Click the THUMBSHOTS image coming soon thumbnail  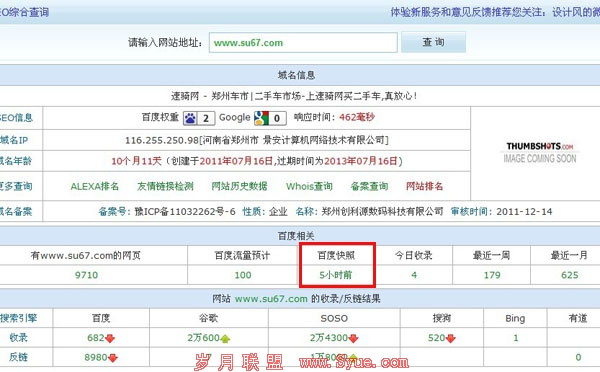click(540, 153)
